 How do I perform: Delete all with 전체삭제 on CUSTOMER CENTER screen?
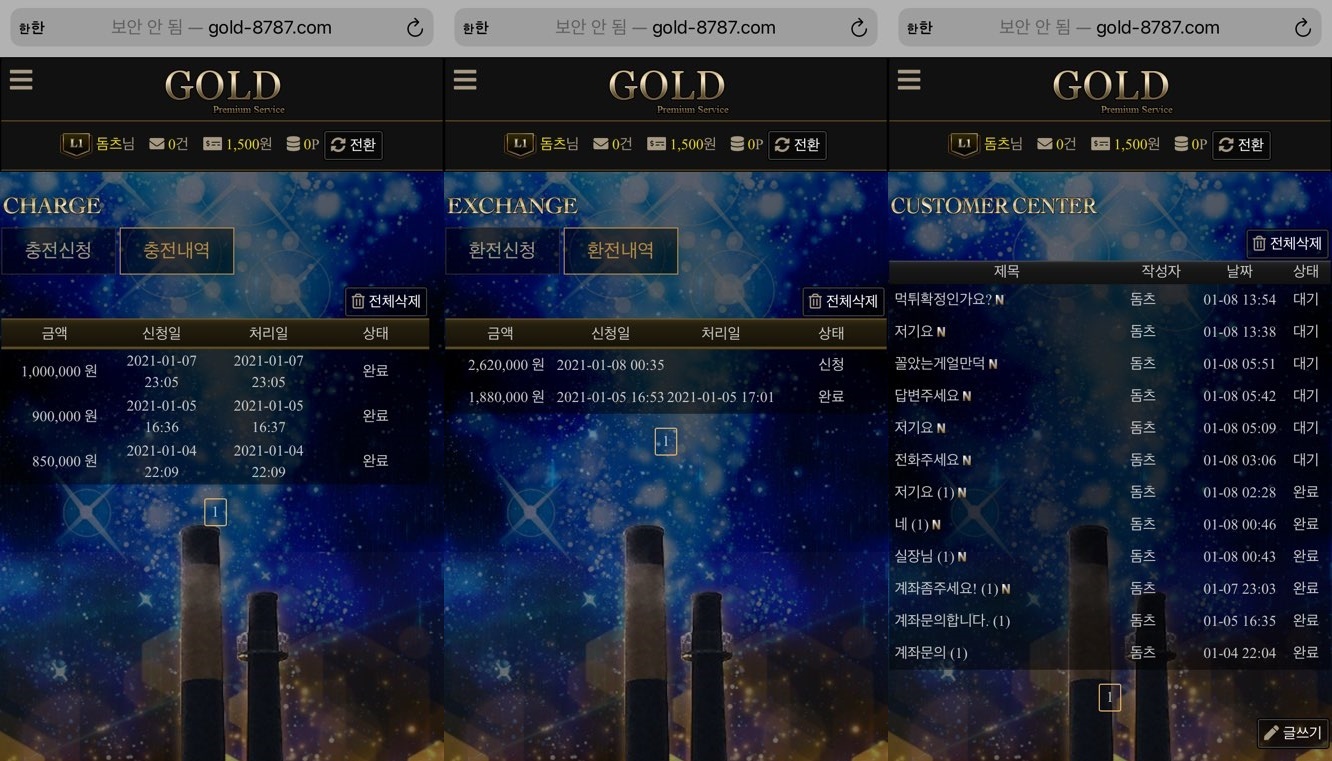click(x=1287, y=243)
